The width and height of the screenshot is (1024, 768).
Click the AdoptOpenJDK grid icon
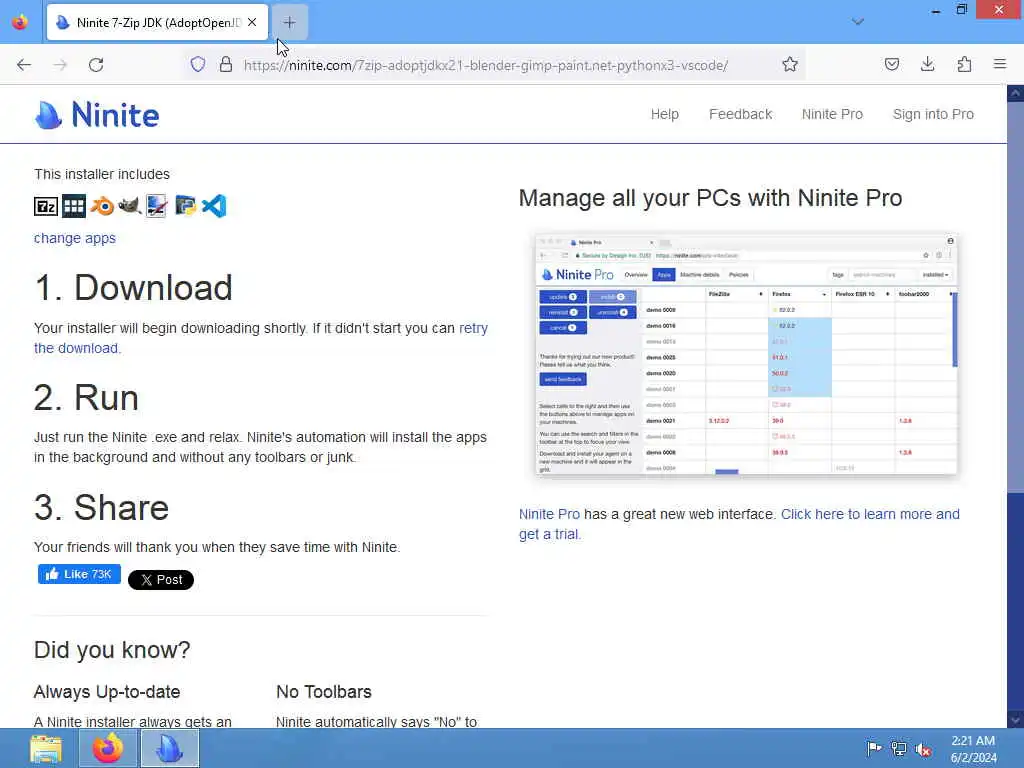click(x=74, y=206)
